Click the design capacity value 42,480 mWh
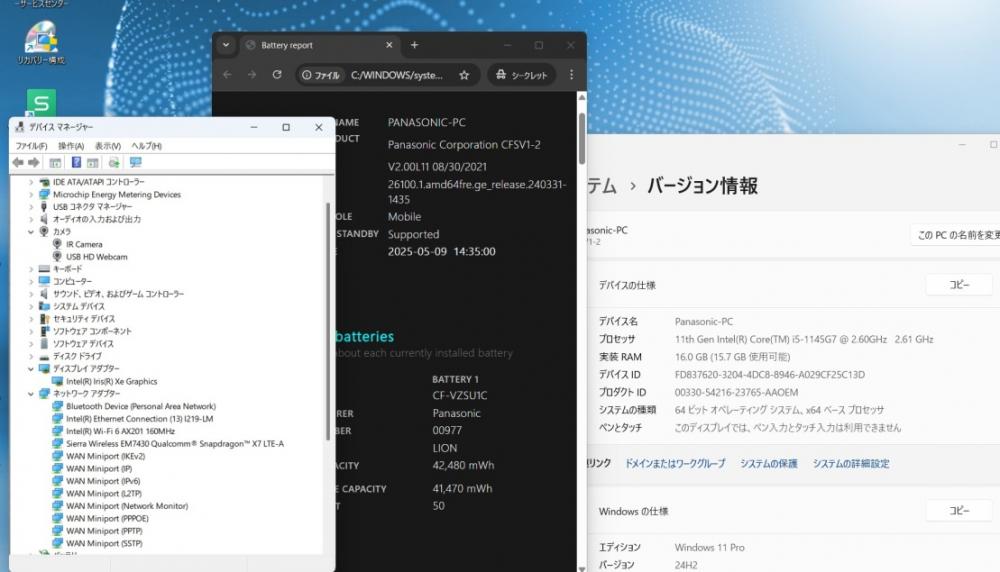The image size is (1000, 572). 463,466
